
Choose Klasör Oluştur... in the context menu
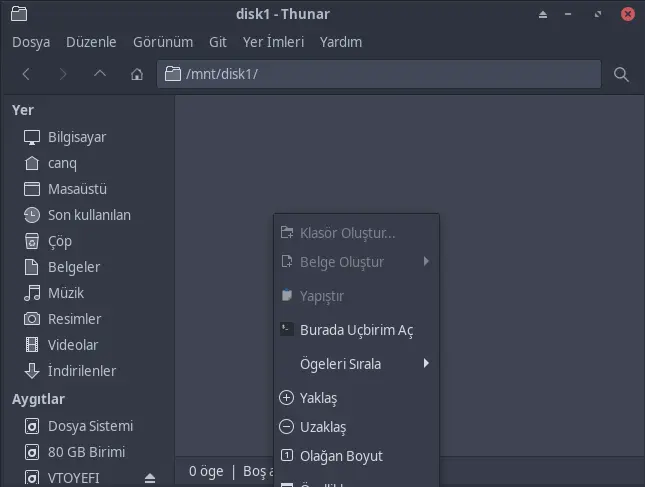tap(357, 233)
